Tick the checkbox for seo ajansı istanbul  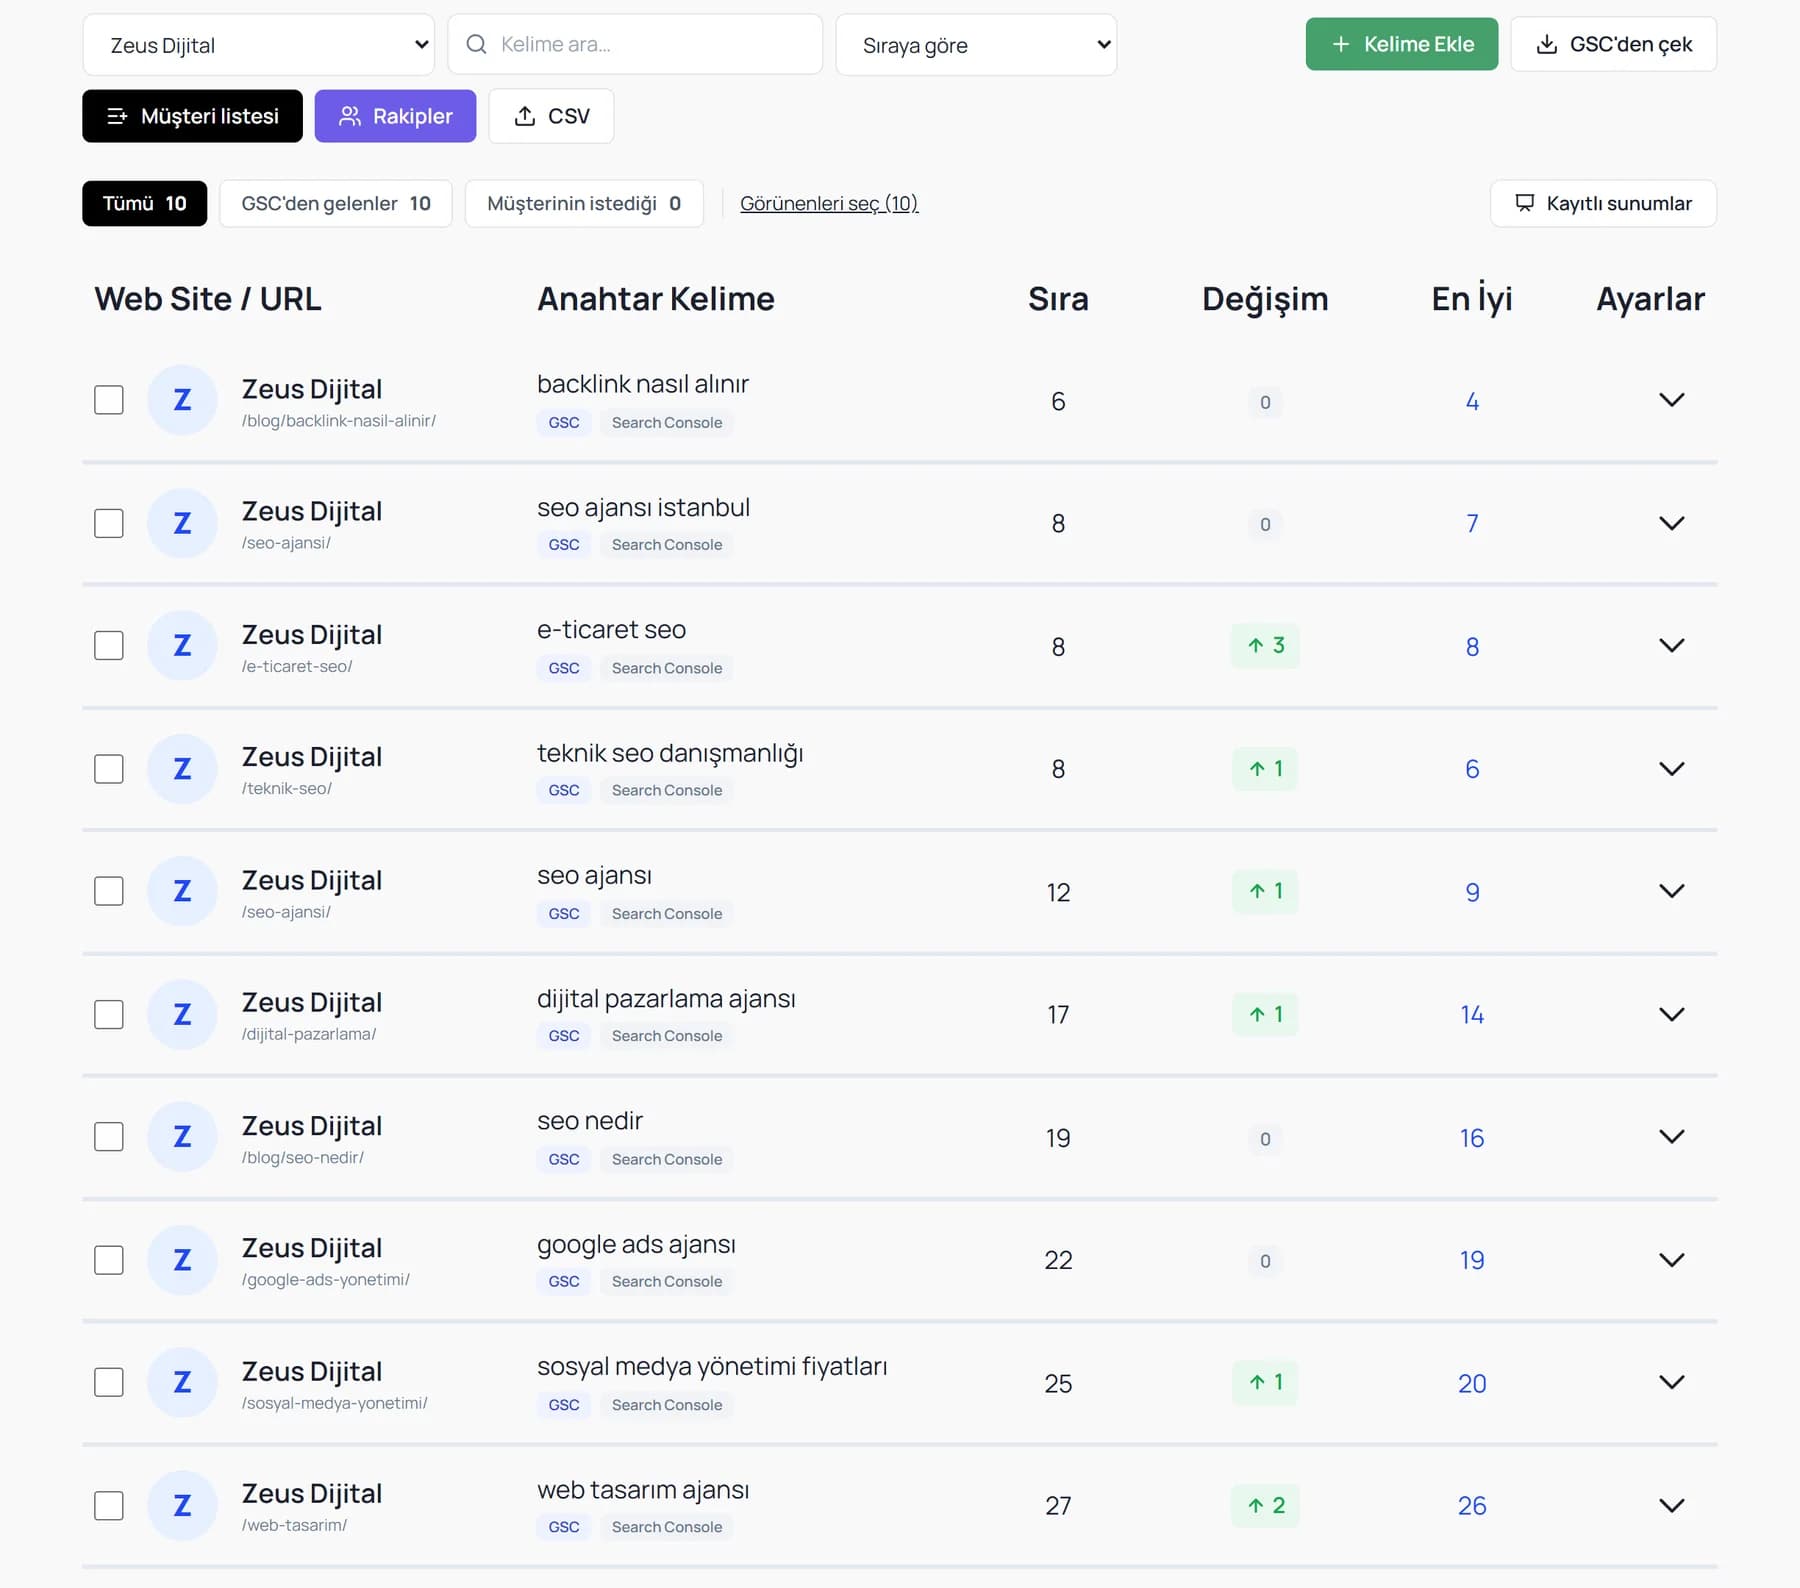click(x=109, y=523)
